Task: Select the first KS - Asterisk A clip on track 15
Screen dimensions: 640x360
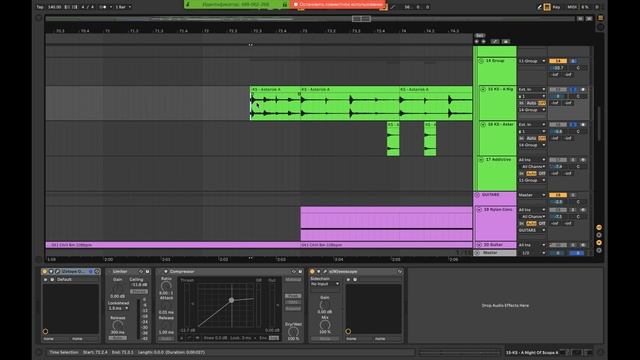Action: [x=275, y=103]
